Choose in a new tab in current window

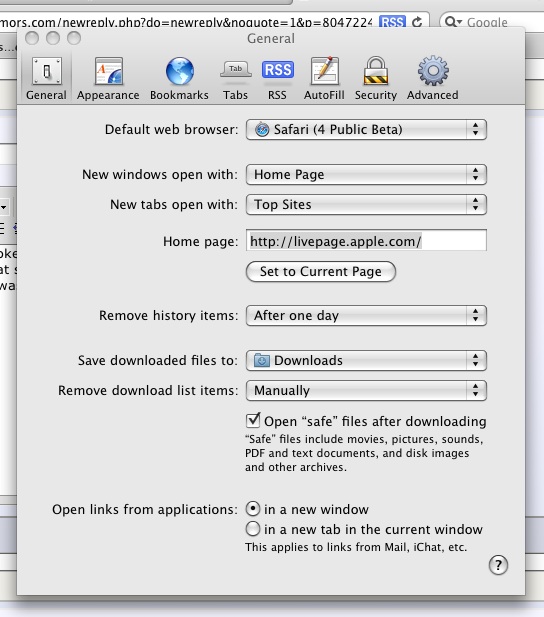pyautogui.click(x=253, y=529)
